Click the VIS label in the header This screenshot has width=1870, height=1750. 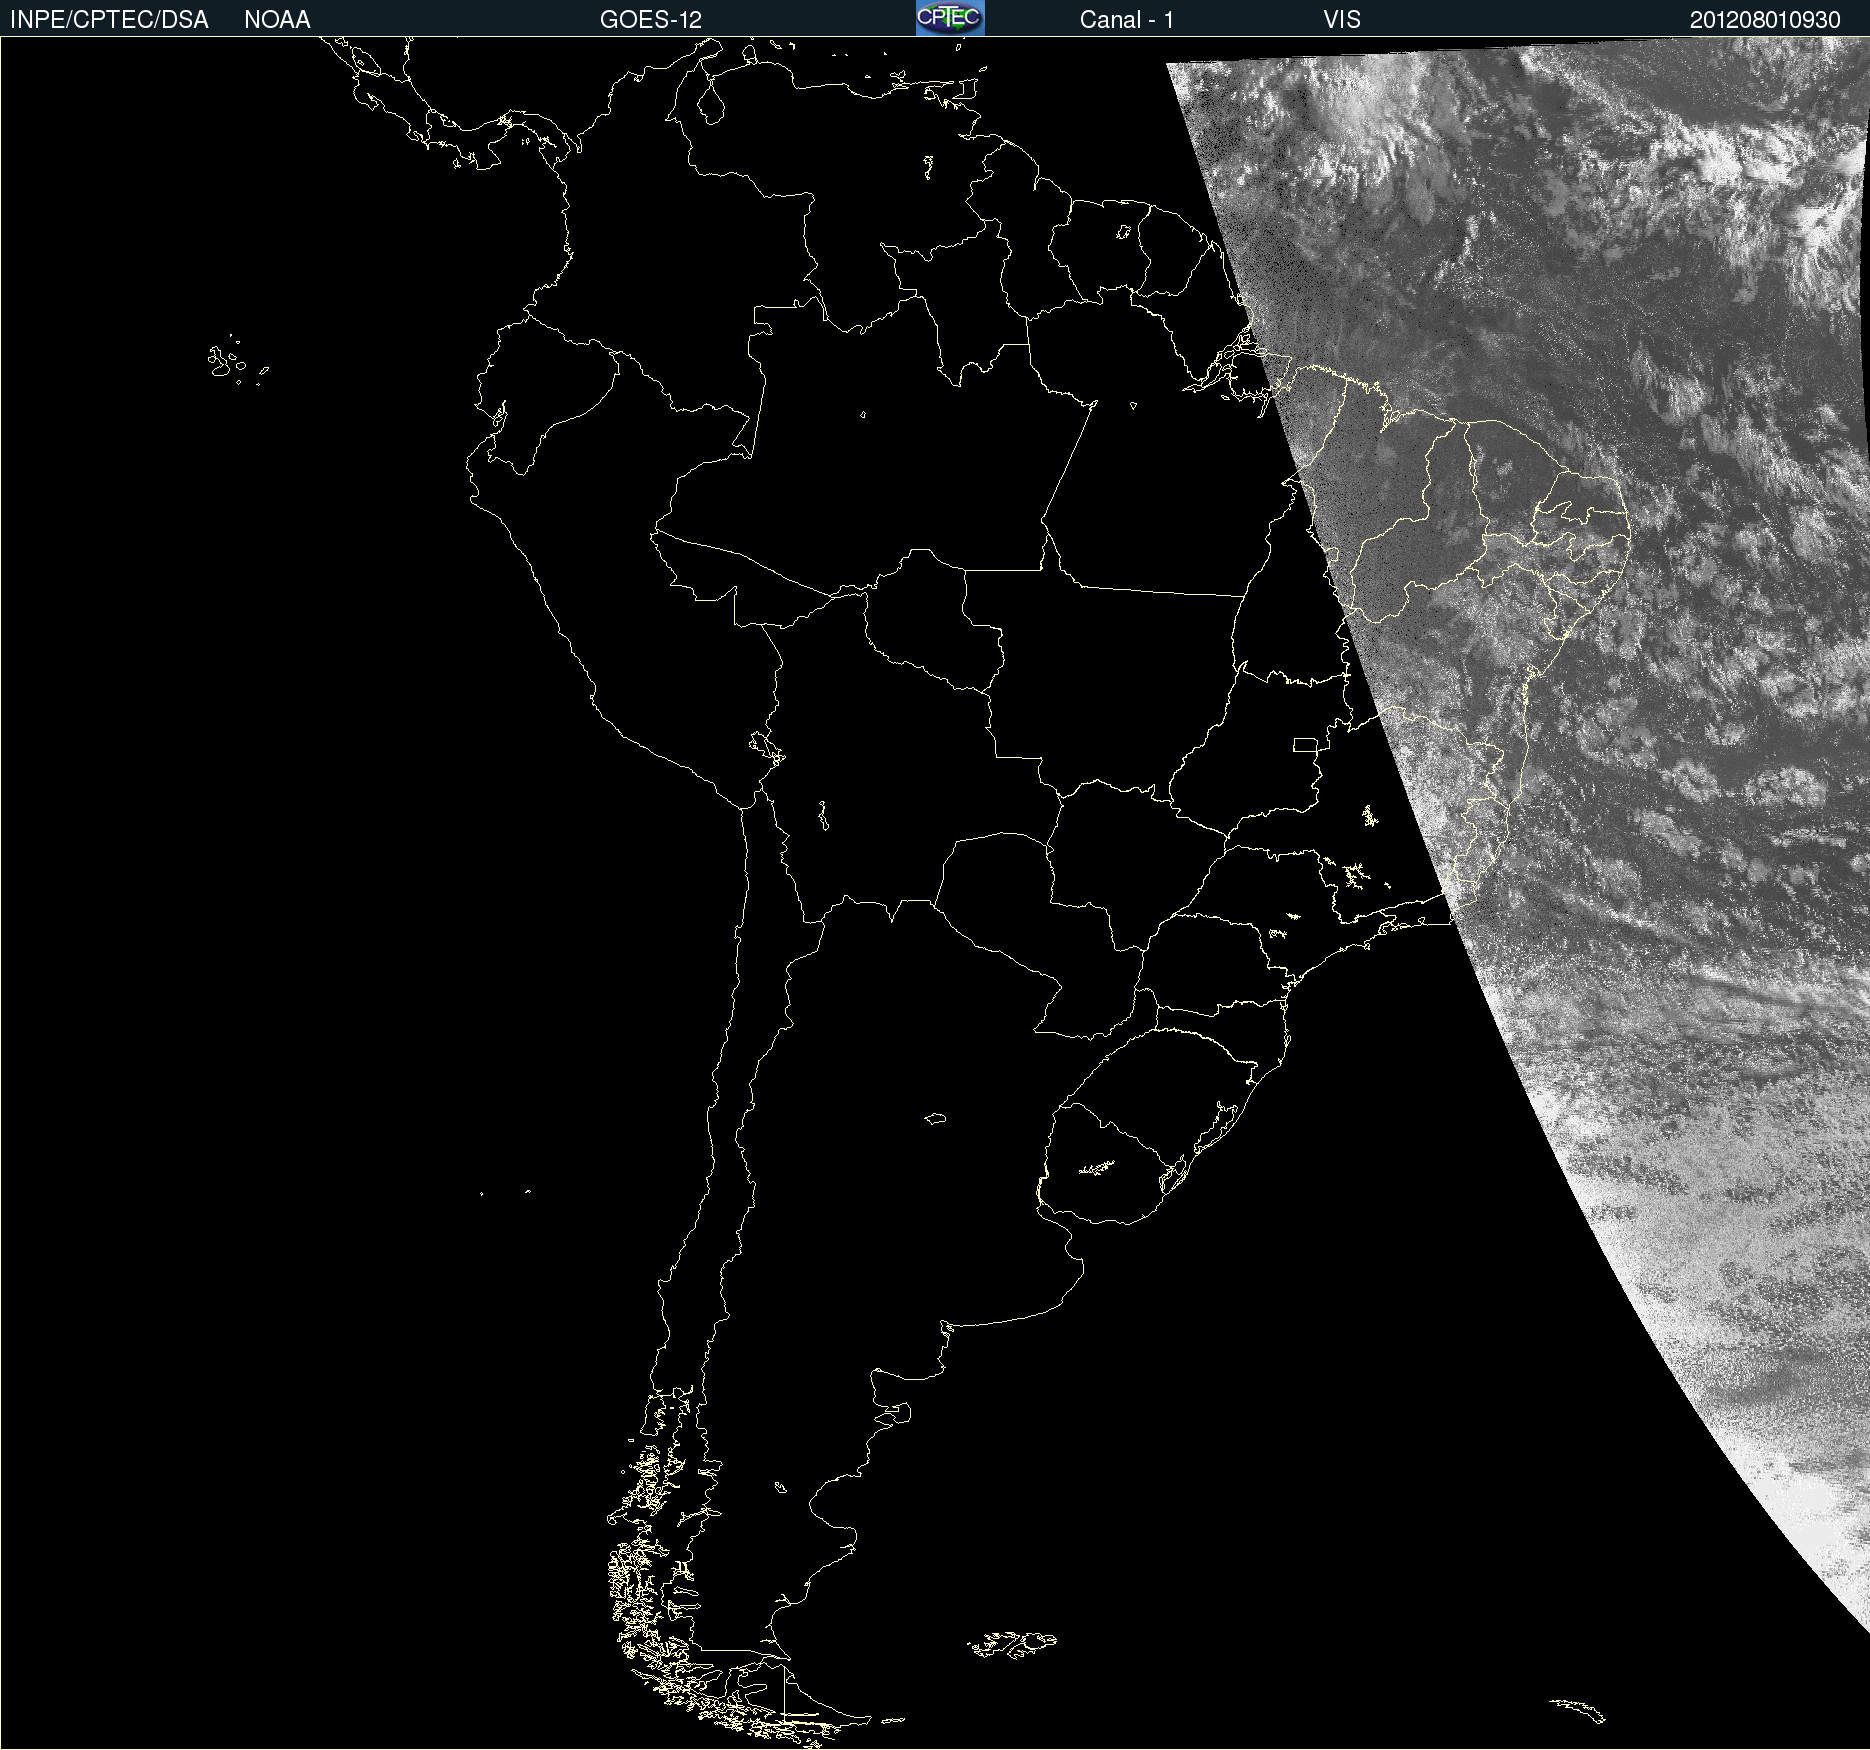tap(1342, 20)
